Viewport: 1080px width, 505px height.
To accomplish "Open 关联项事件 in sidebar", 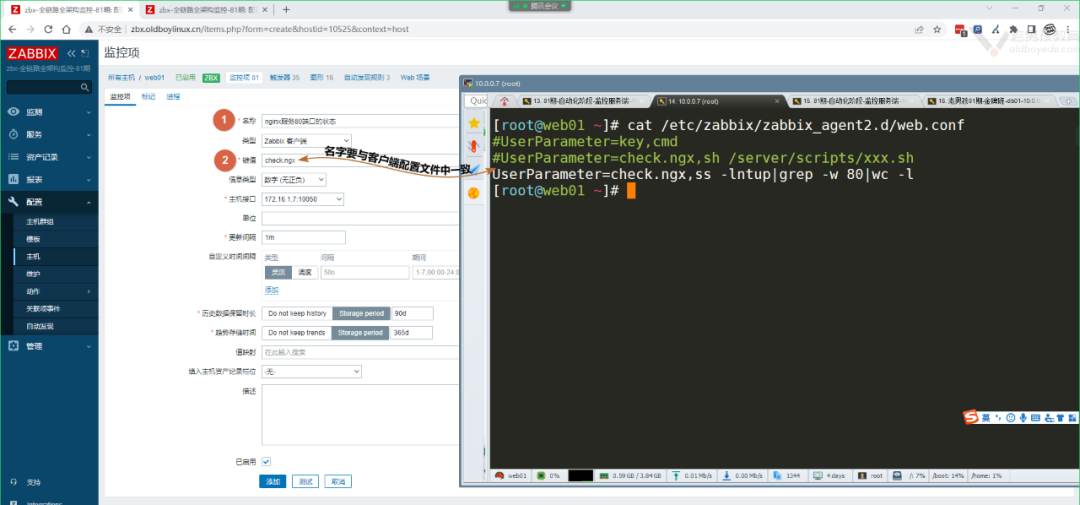I will [43, 309].
